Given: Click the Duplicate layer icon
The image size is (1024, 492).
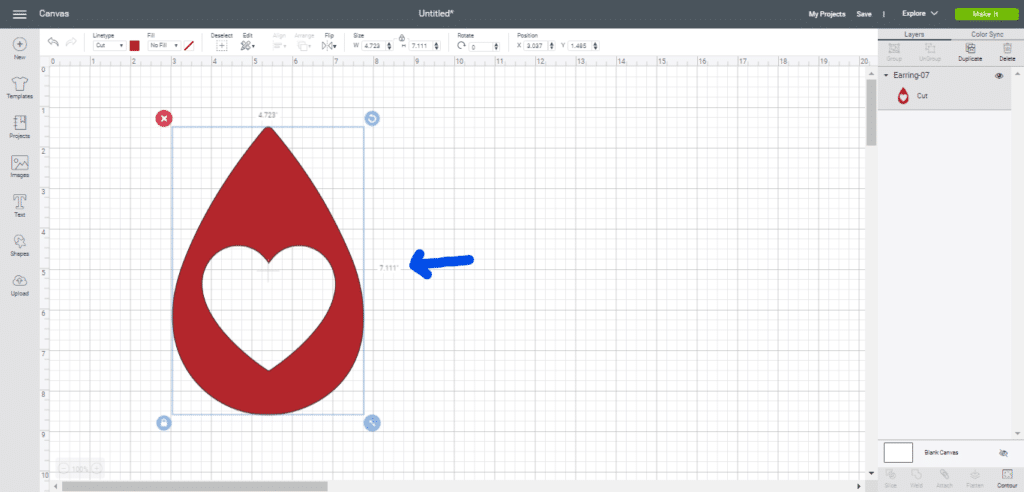Looking at the screenshot, I should 968,49.
